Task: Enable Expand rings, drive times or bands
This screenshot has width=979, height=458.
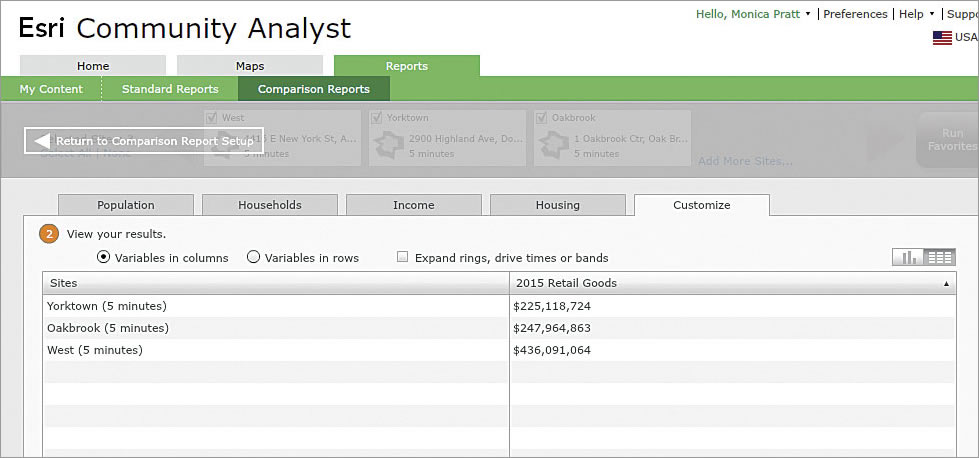Action: [402, 257]
